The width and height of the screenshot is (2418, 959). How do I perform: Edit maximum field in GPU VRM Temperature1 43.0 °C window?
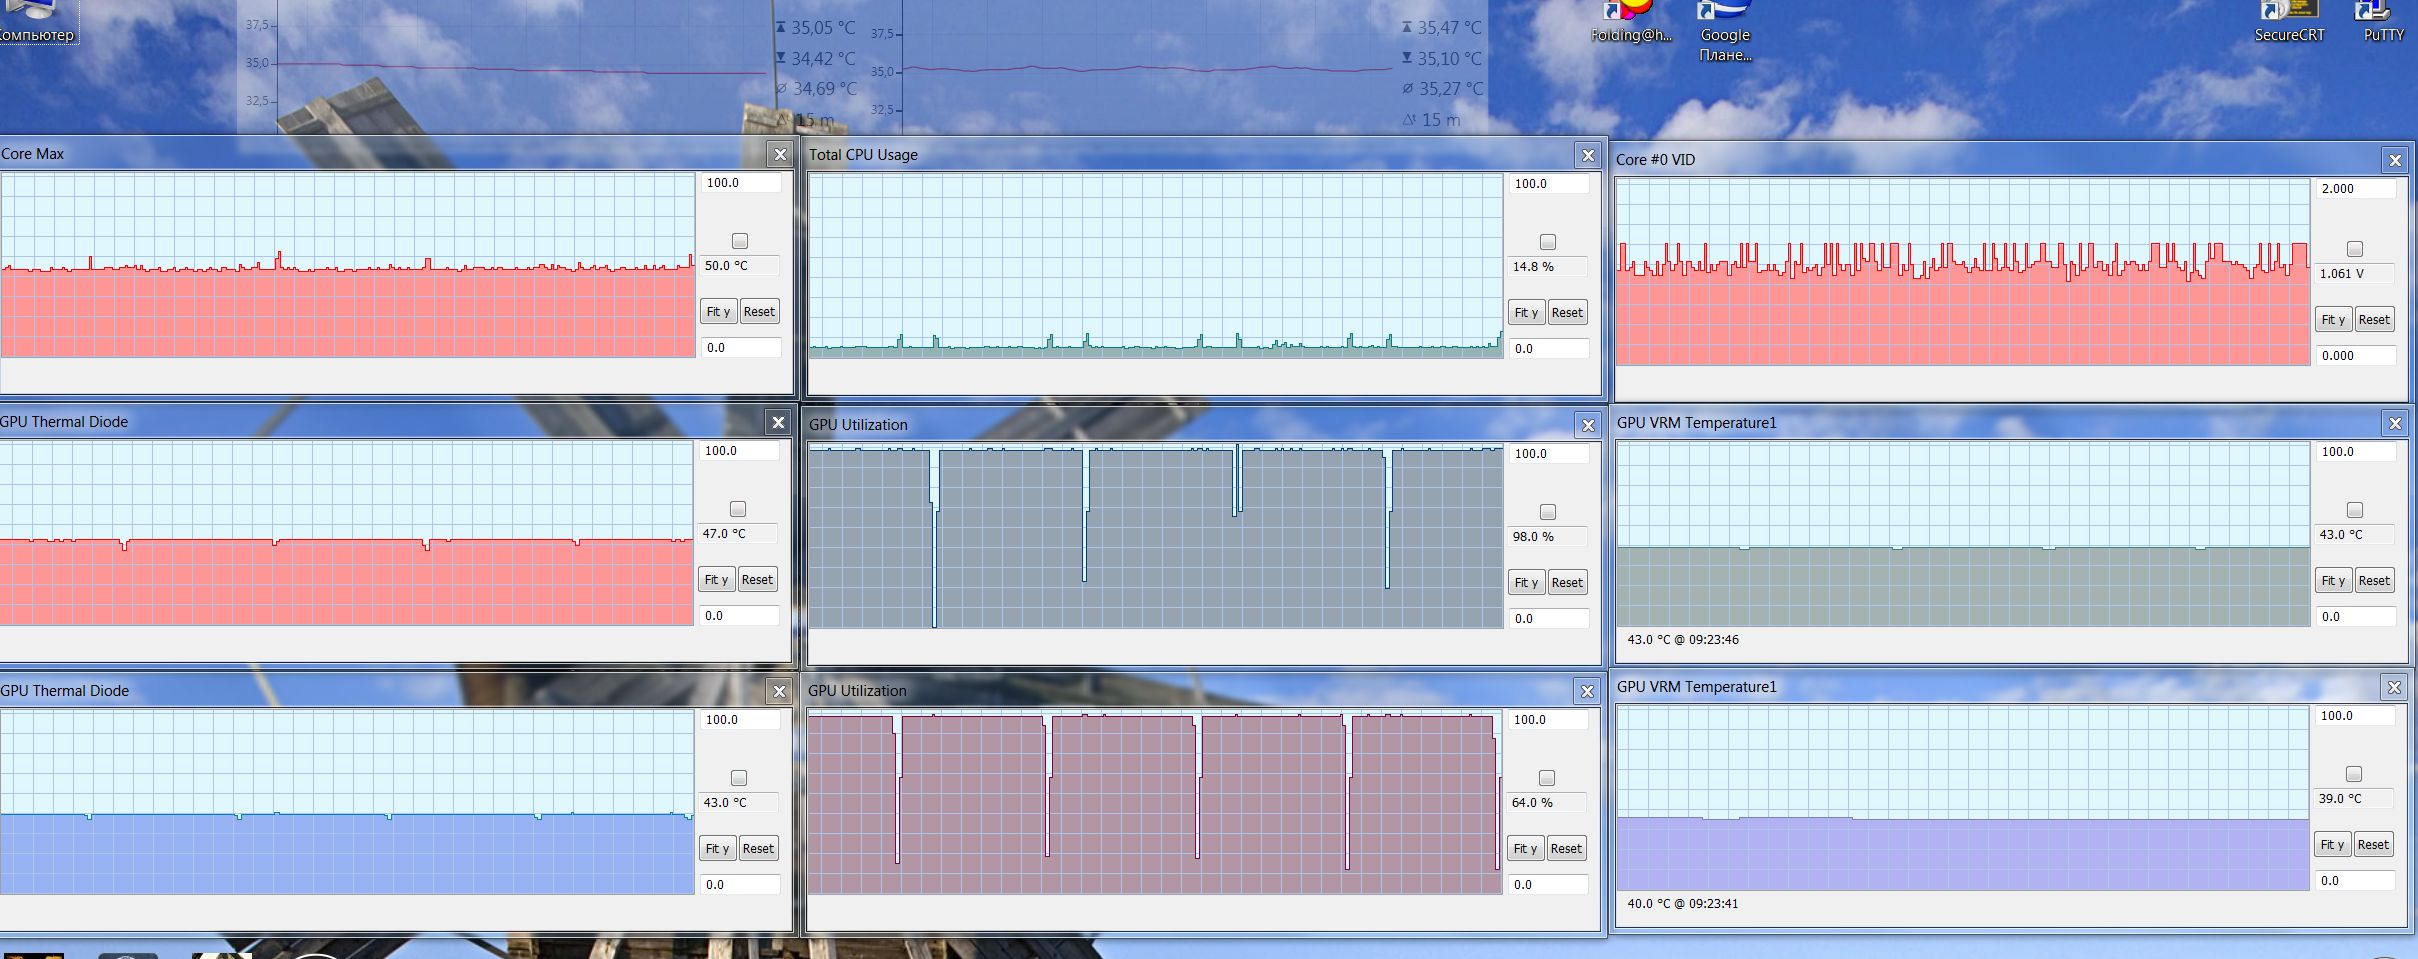coord(2355,452)
